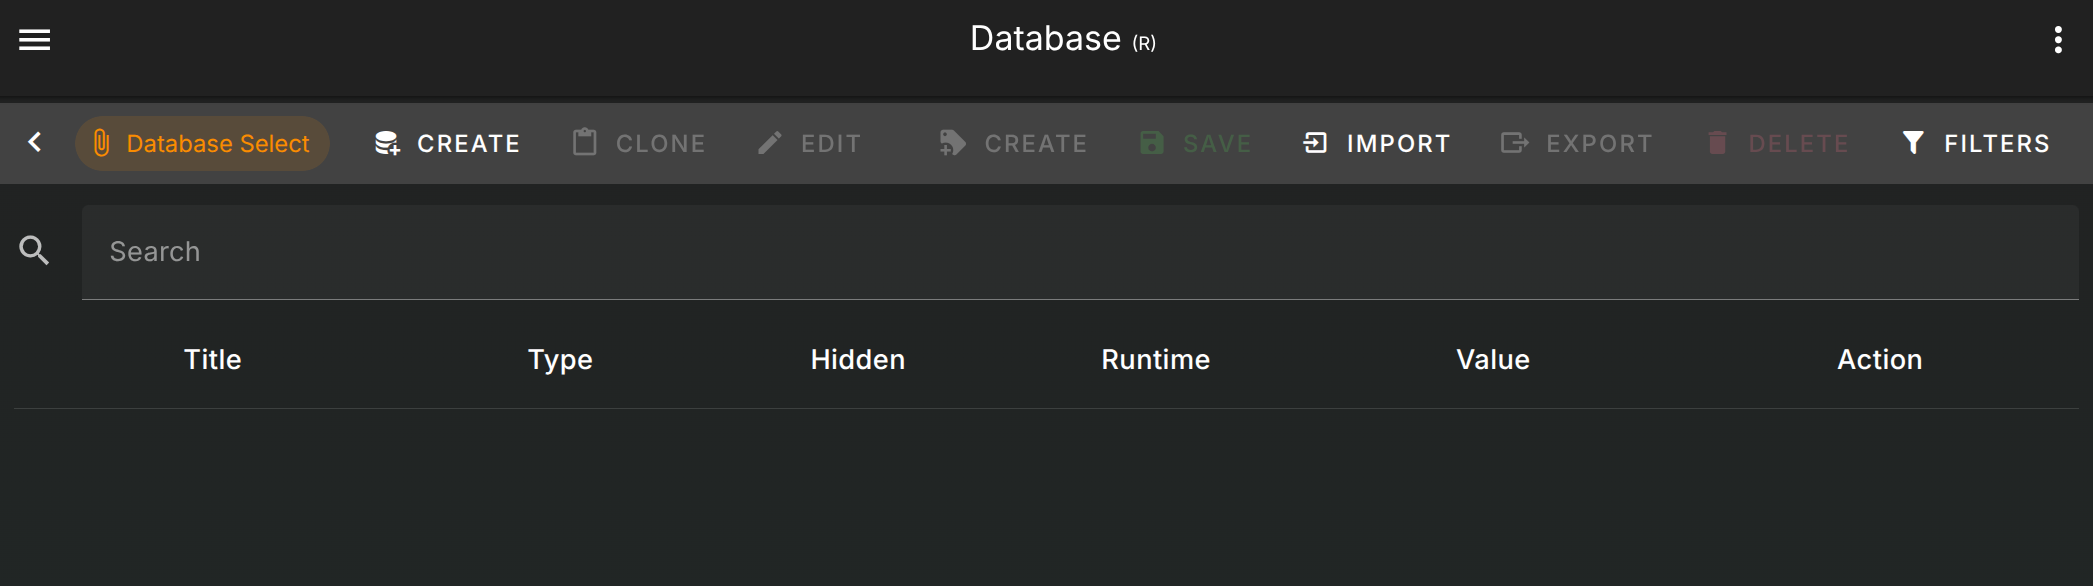Click the Runtime column header

click(x=1155, y=360)
